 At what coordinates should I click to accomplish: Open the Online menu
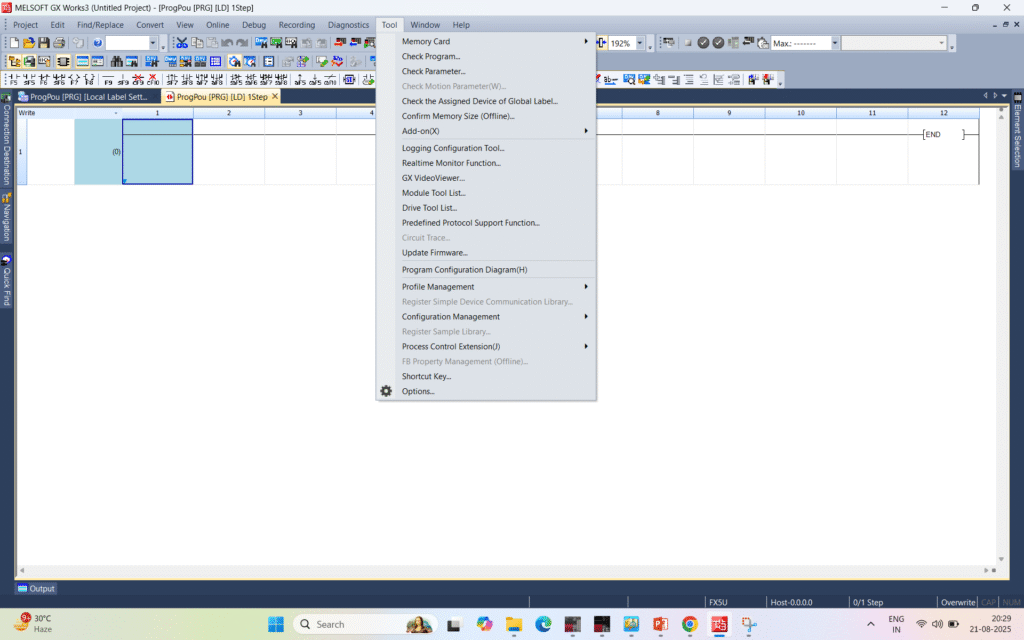click(217, 25)
